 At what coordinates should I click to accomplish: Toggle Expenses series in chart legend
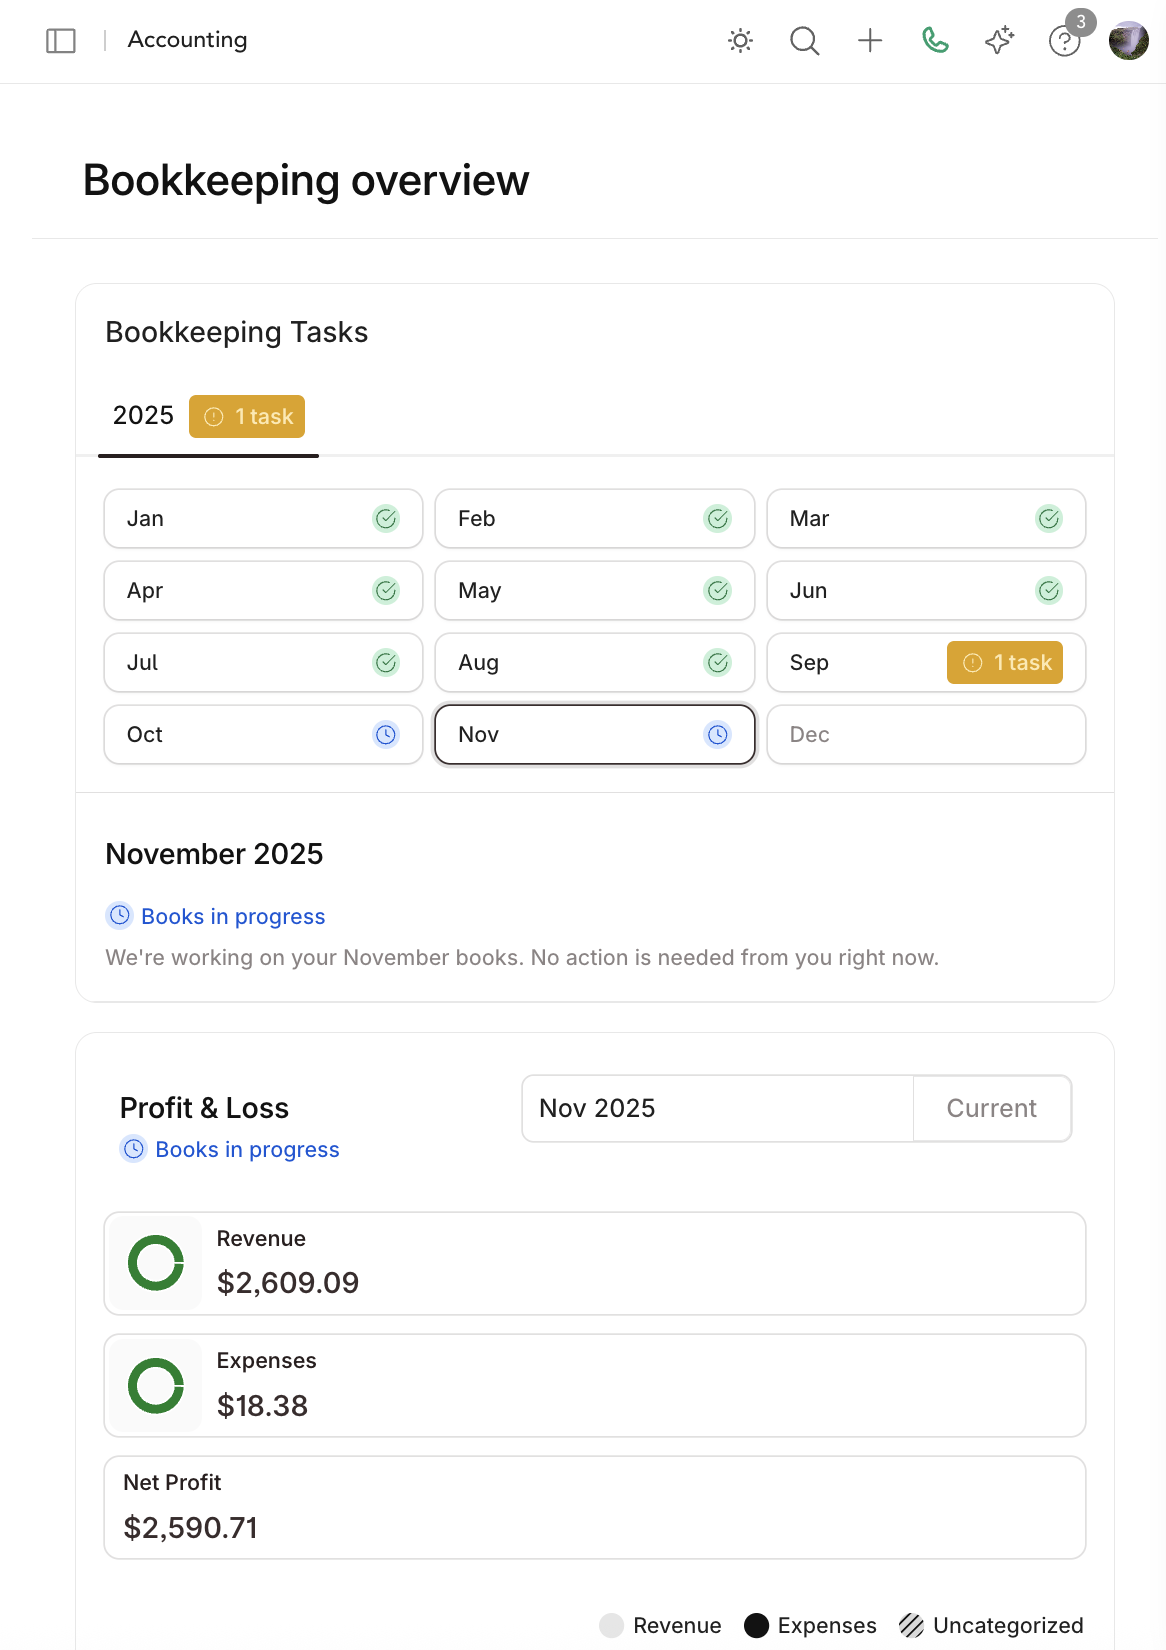point(811,1625)
